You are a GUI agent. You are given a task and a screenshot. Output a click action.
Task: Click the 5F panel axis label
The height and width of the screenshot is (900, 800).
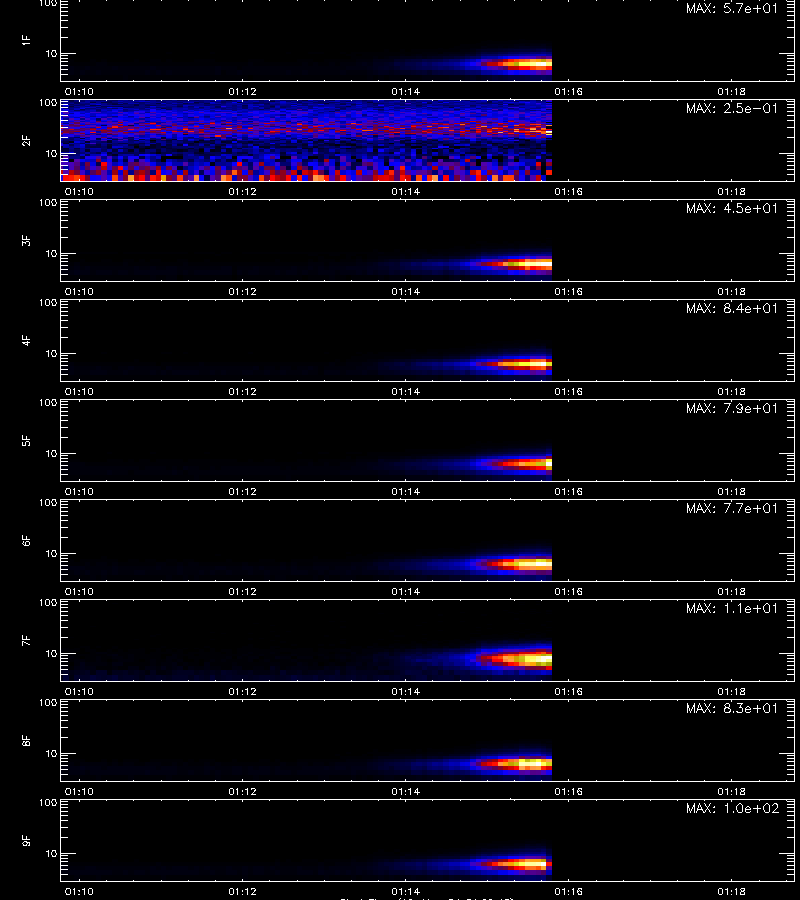coord(26,441)
